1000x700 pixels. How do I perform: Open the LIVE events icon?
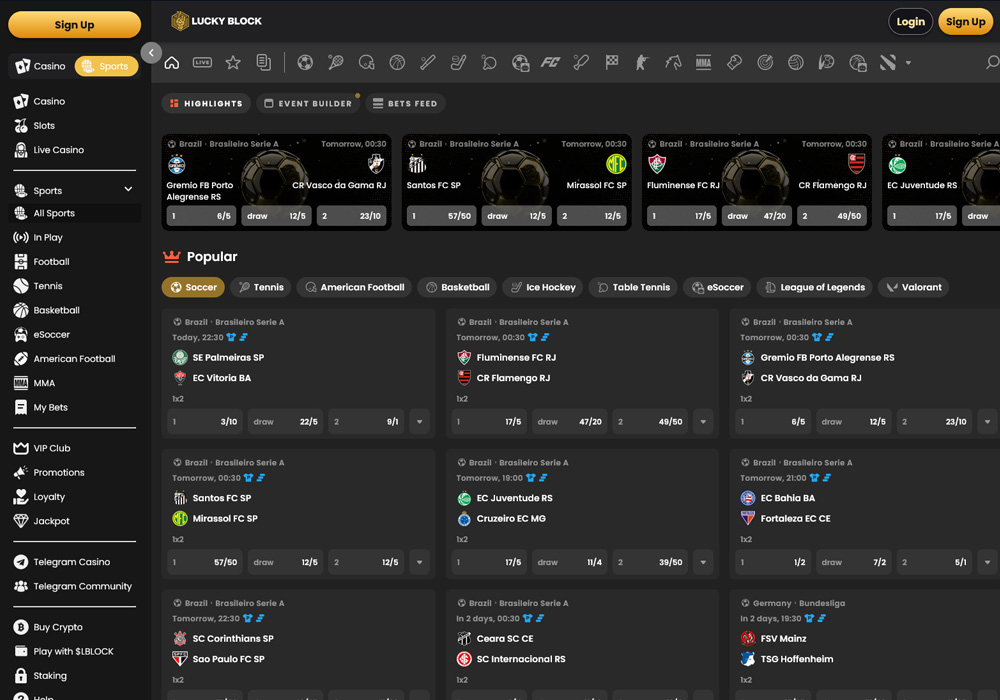[x=202, y=63]
